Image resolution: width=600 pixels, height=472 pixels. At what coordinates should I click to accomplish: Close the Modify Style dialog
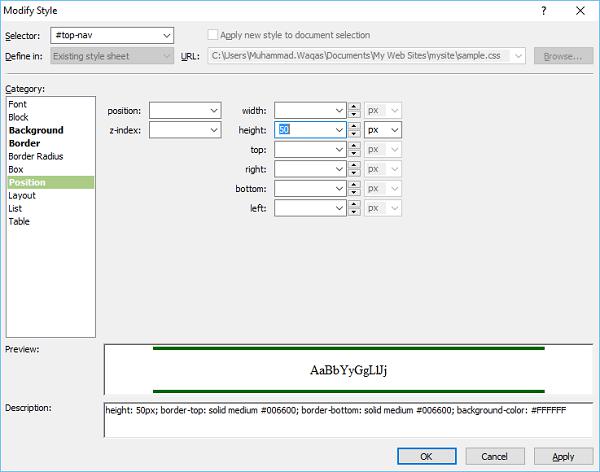[580, 11]
